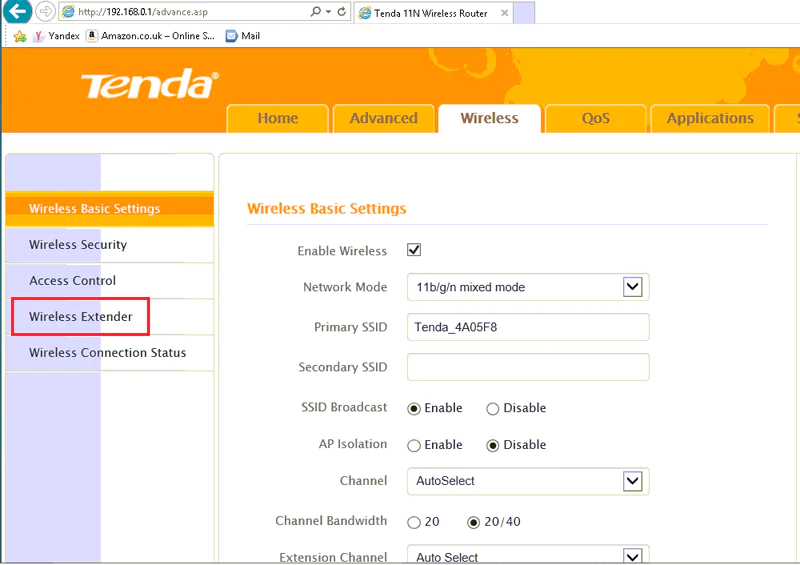Click the Secondary SSID input field
Screen dimensions: 800x565
[528, 367]
